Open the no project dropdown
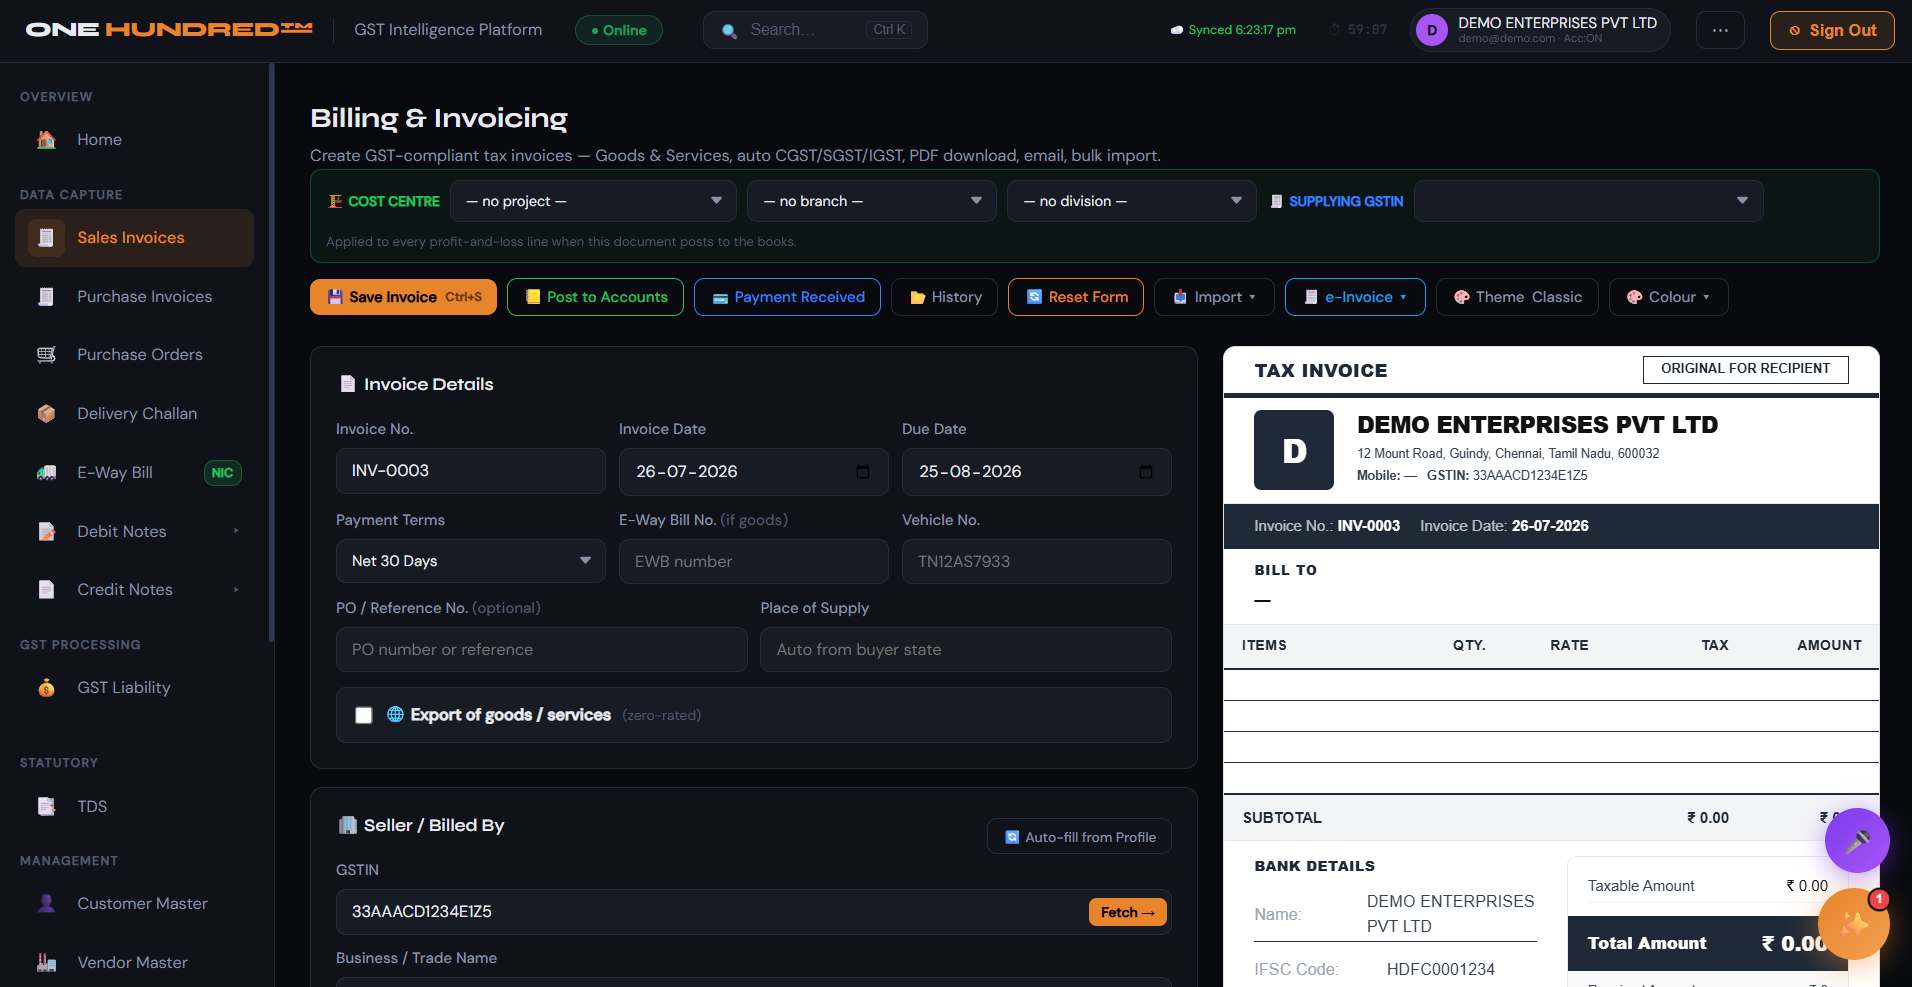This screenshot has width=1912, height=987. click(594, 201)
